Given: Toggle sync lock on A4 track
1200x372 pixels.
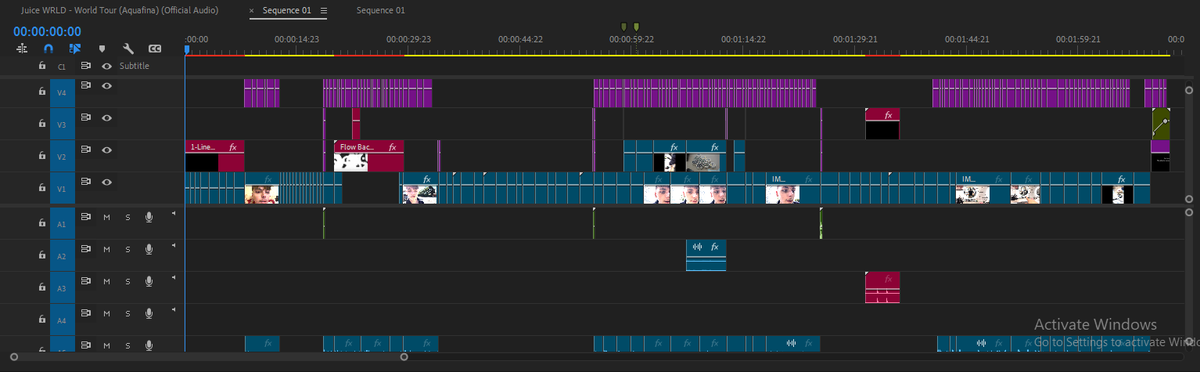Looking at the screenshot, I should coord(86,314).
